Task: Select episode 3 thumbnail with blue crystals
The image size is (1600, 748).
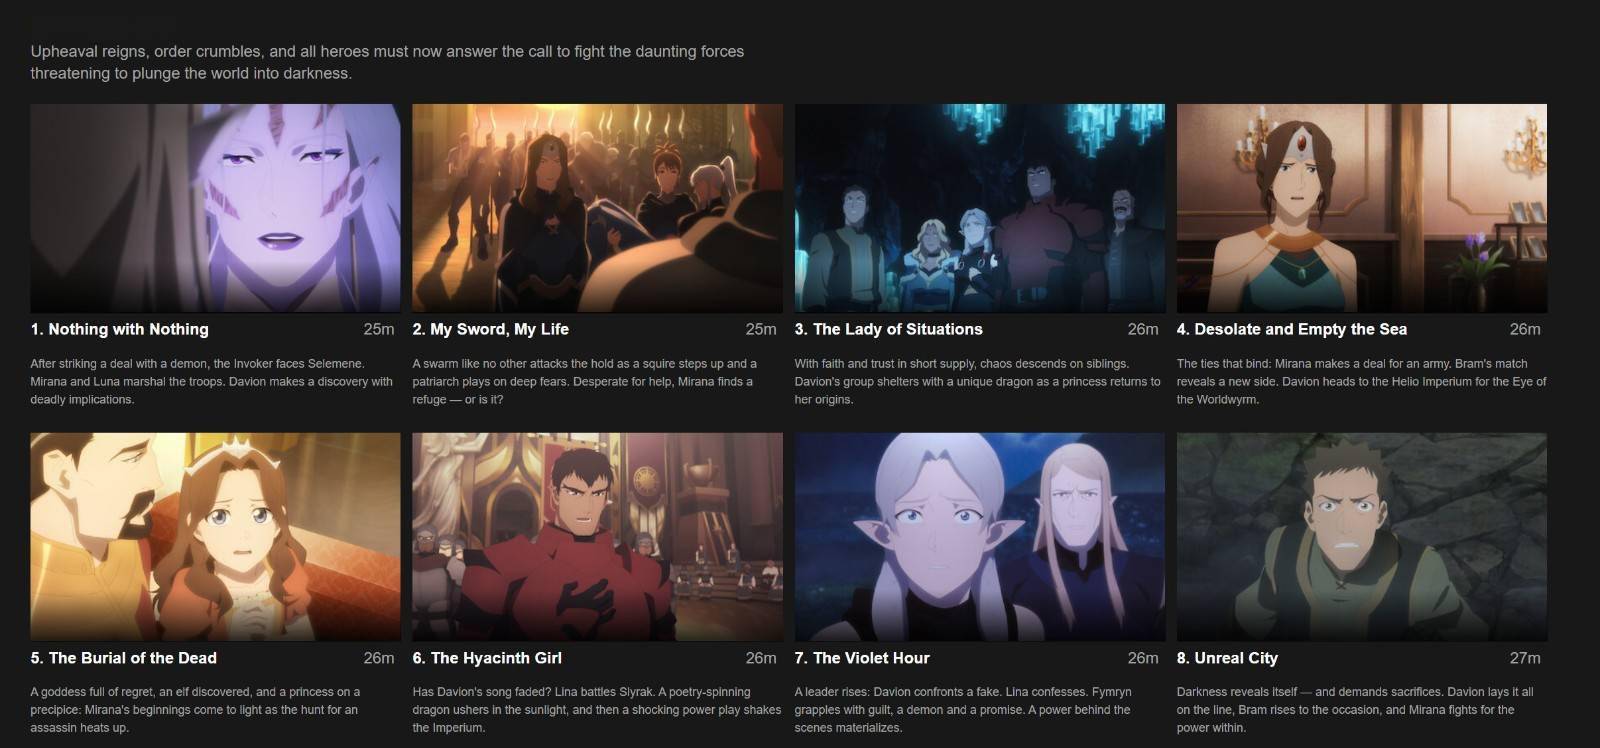Action: 980,208
